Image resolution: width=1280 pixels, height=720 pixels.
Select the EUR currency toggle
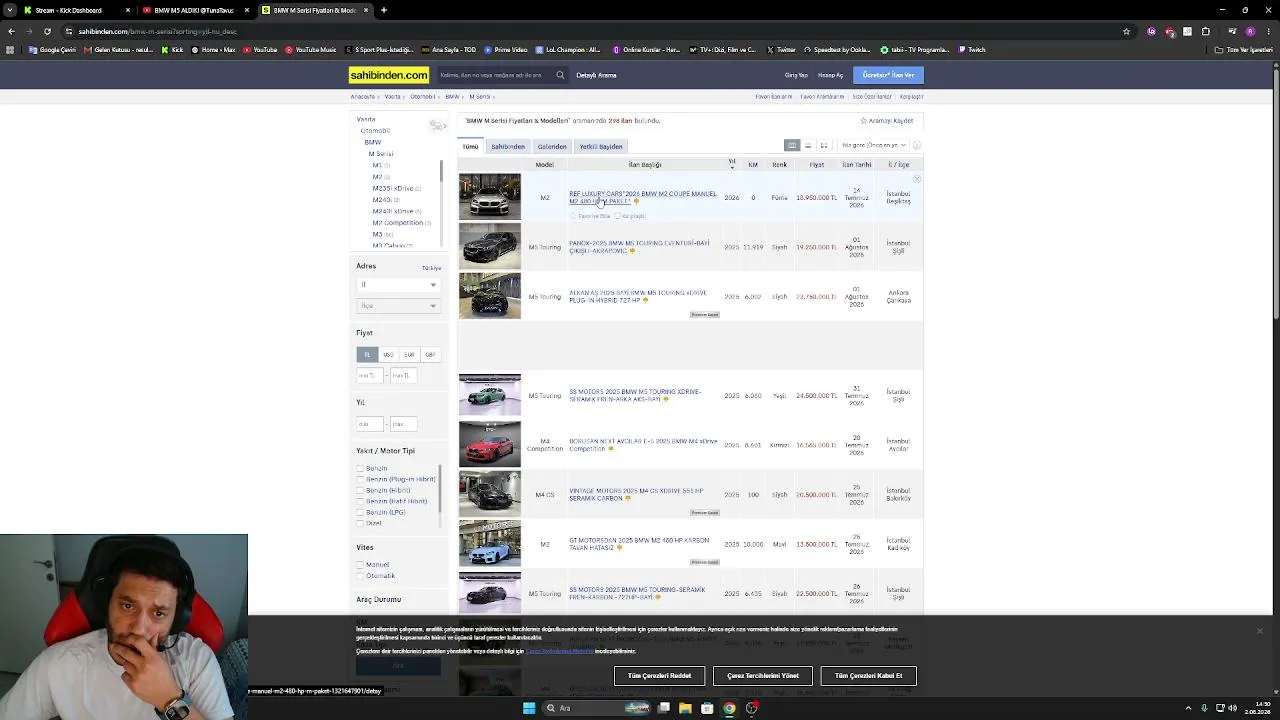pos(409,355)
